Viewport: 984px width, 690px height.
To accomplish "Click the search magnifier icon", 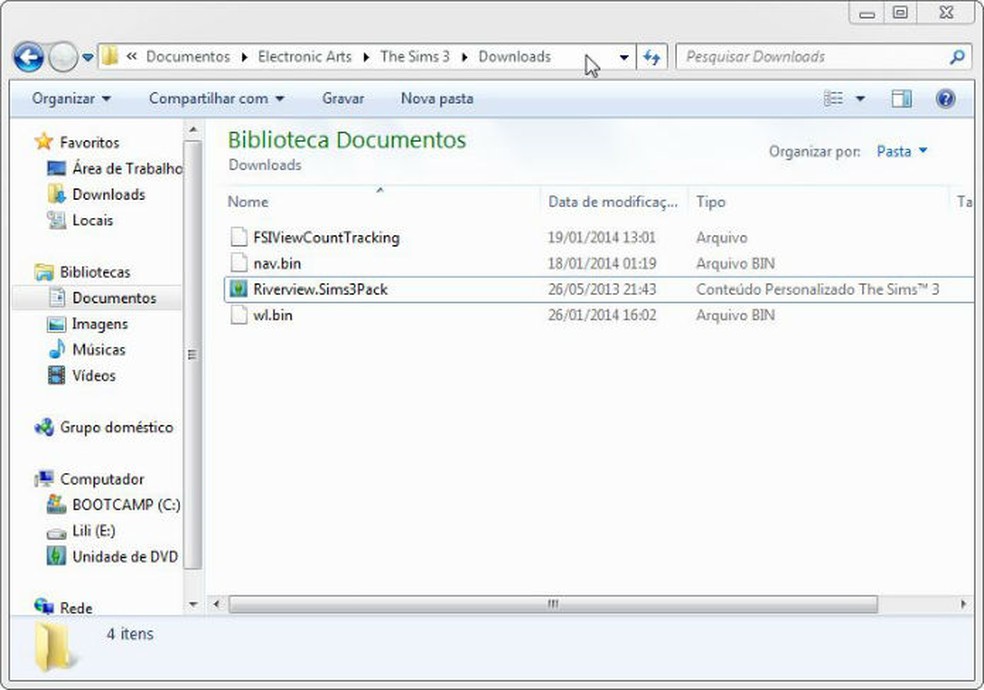I will click(957, 57).
